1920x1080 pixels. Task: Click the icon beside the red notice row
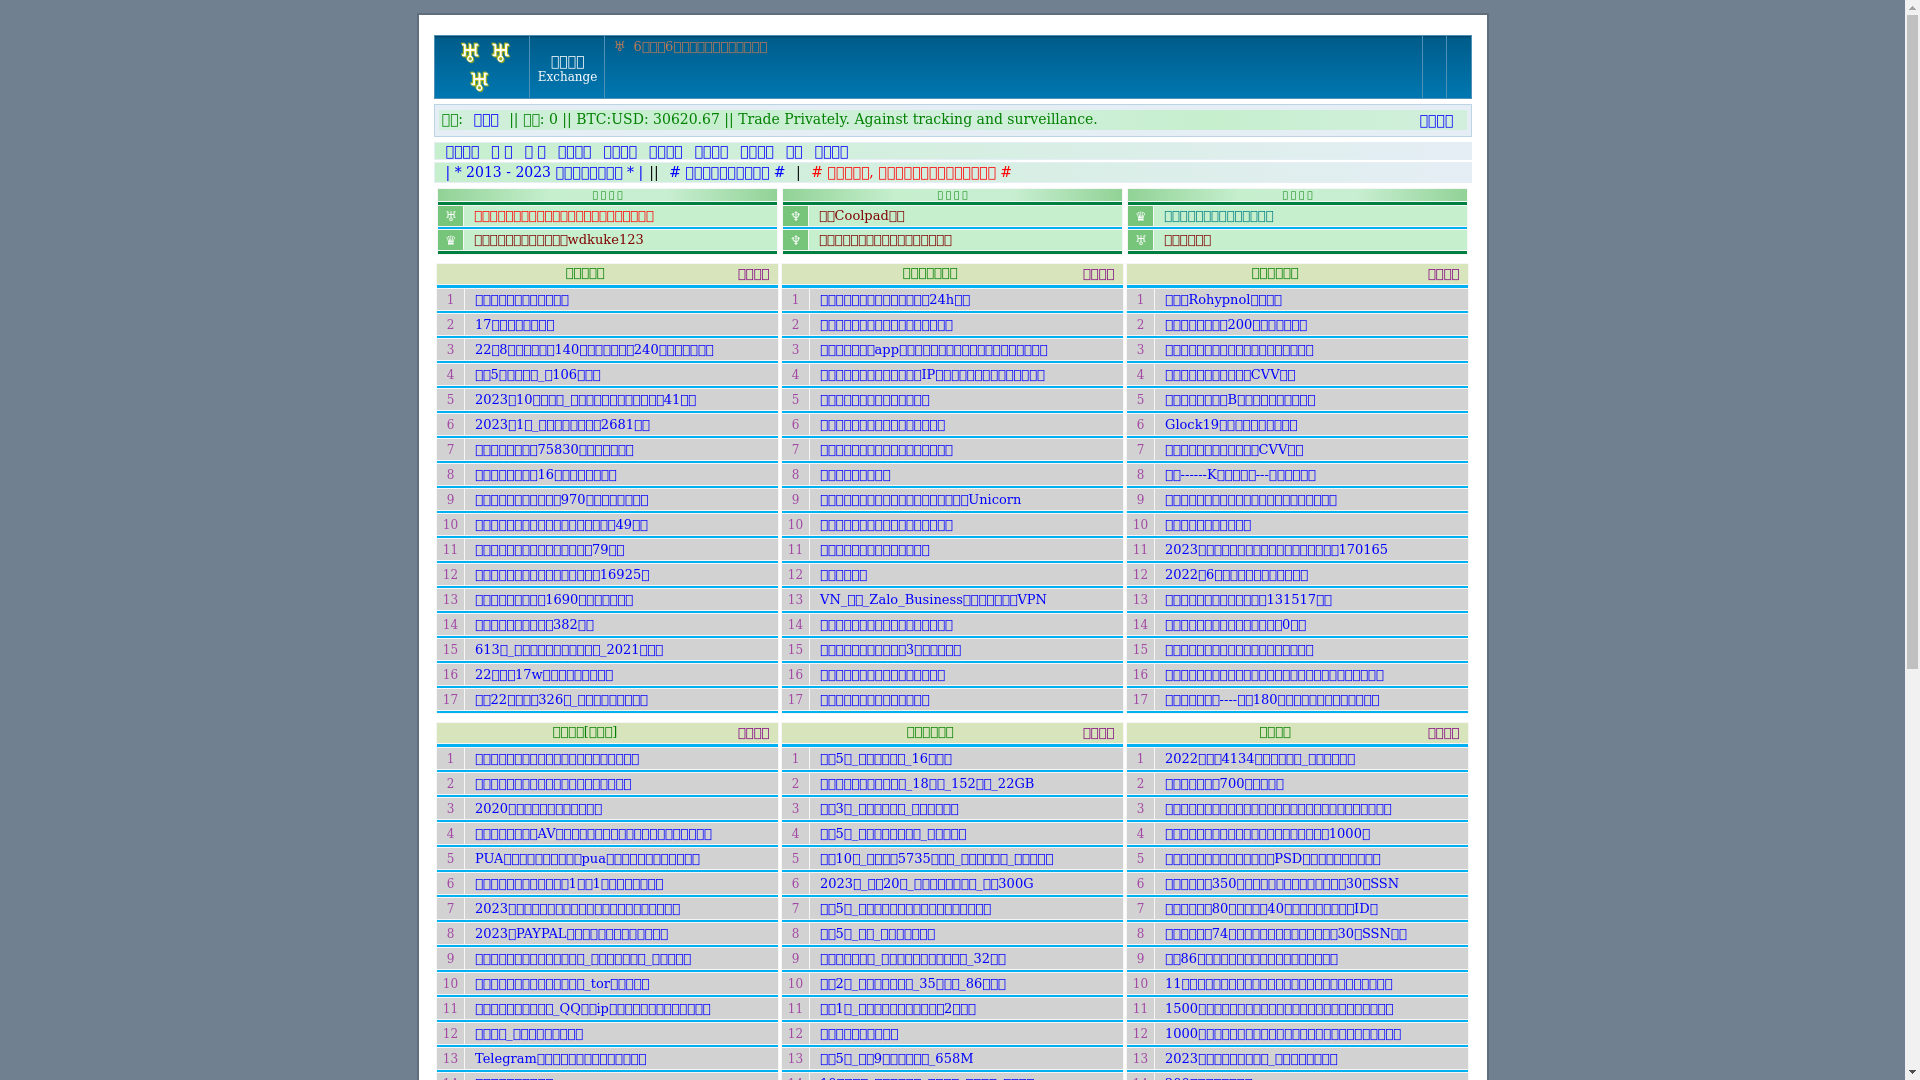click(450, 216)
